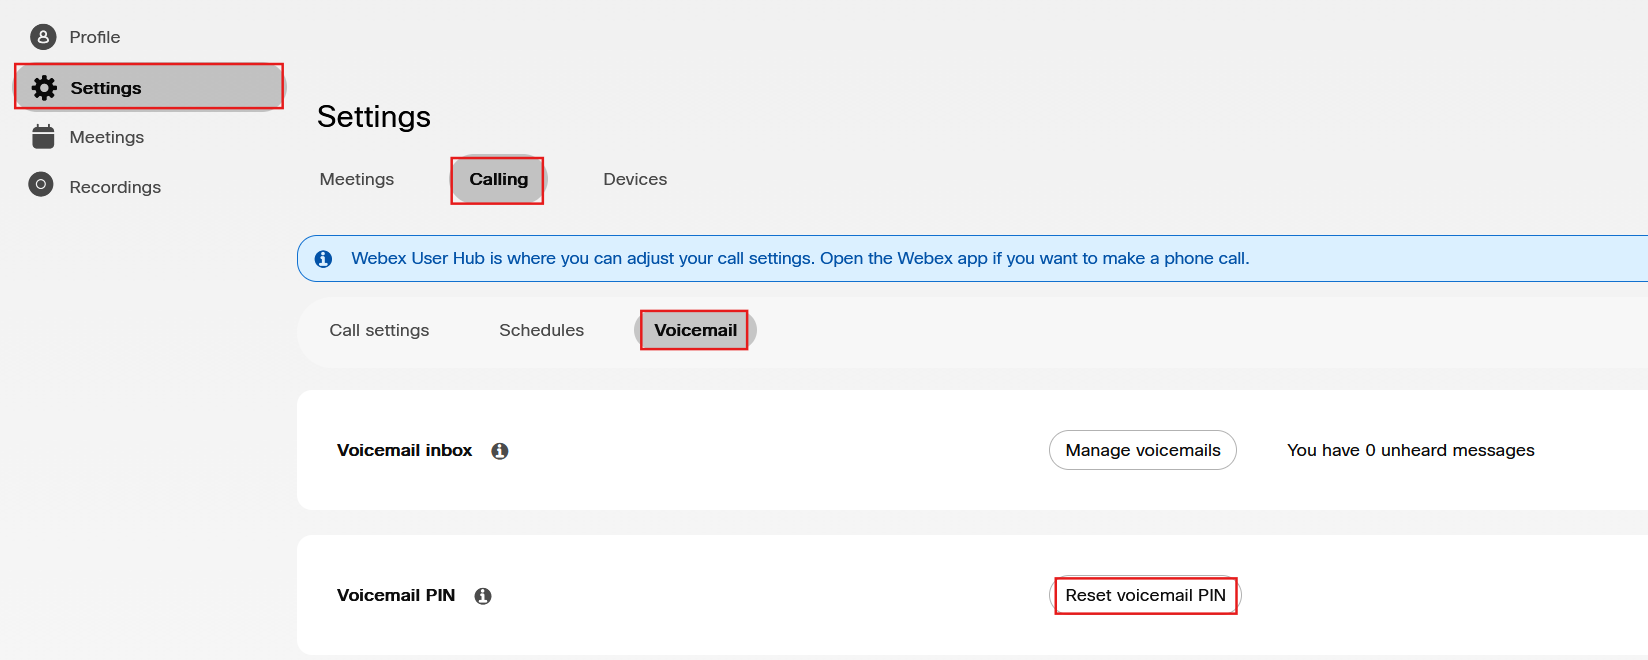Screen dimensions: 1648x660
Task: Show info tooltip beside Voicemail PIN
Action: tap(483, 596)
